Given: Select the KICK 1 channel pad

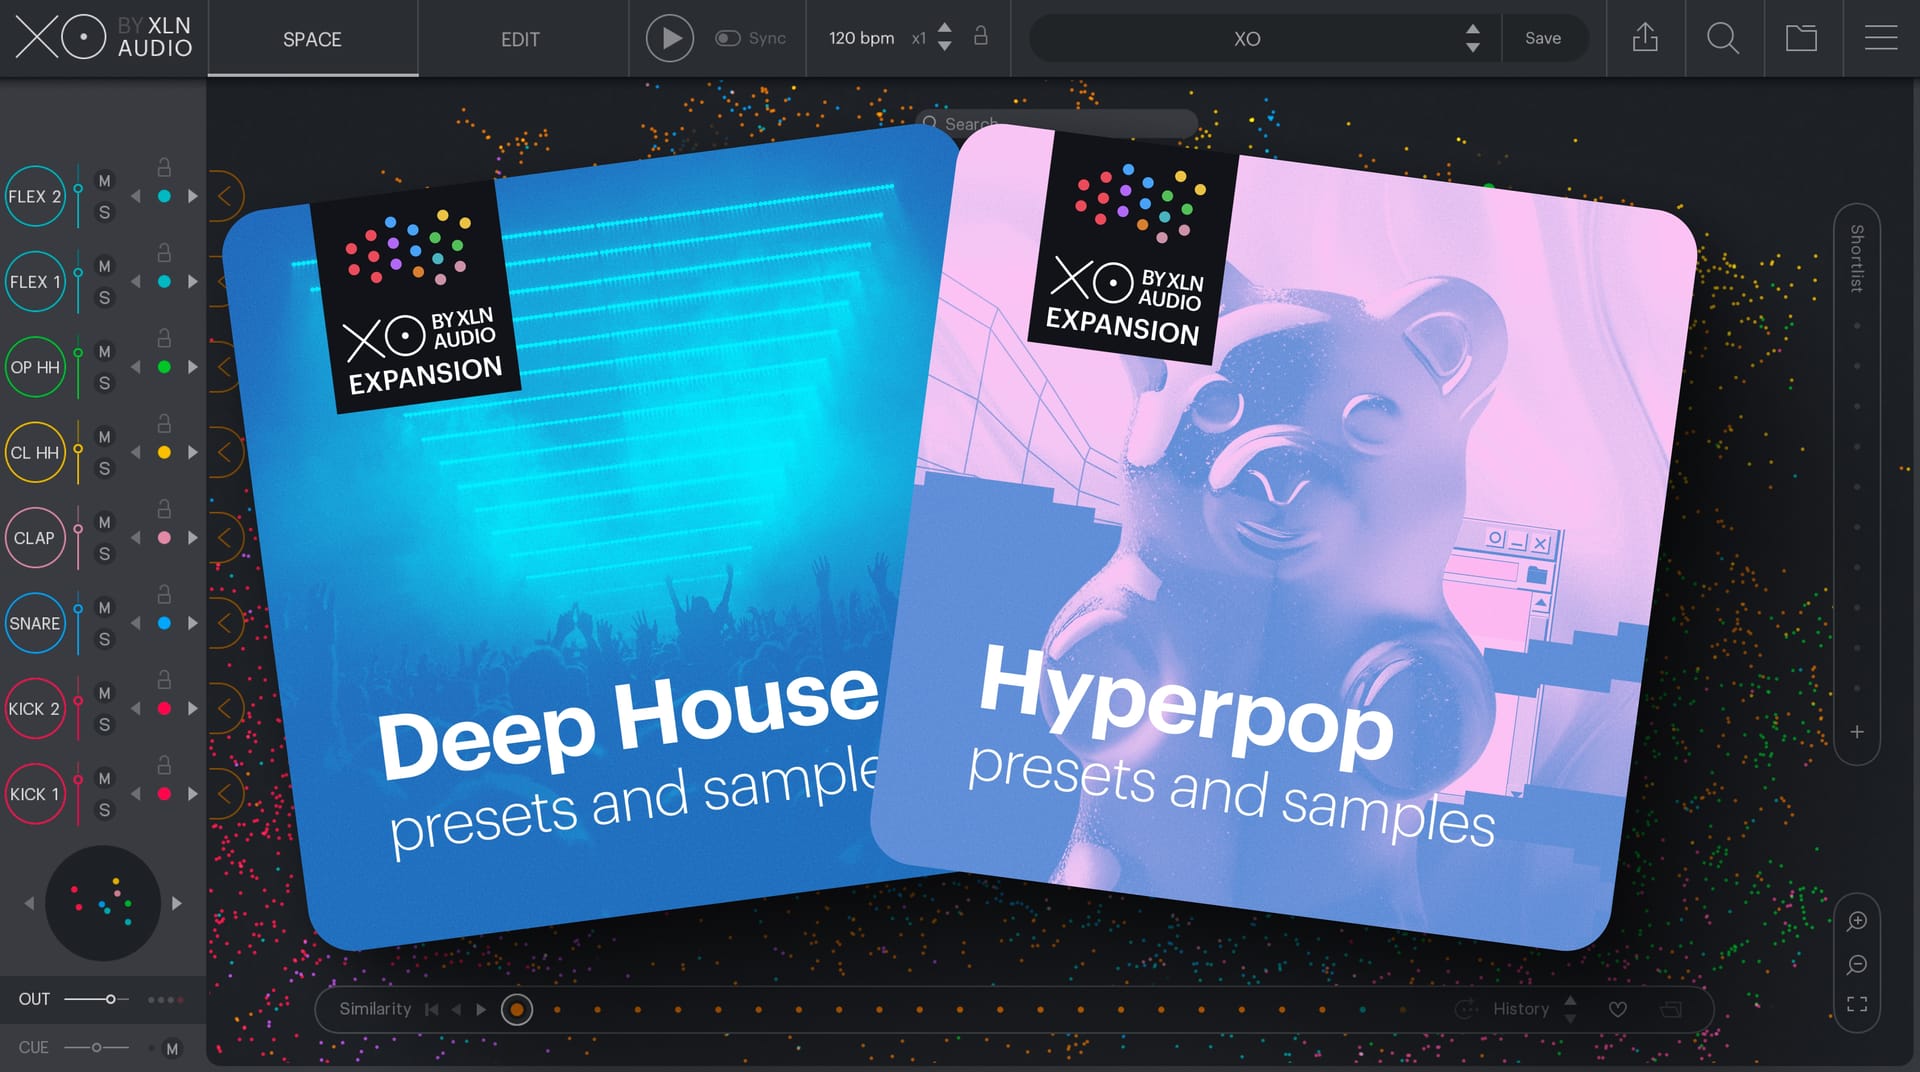Looking at the screenshot, I should (x=35, y=794).
